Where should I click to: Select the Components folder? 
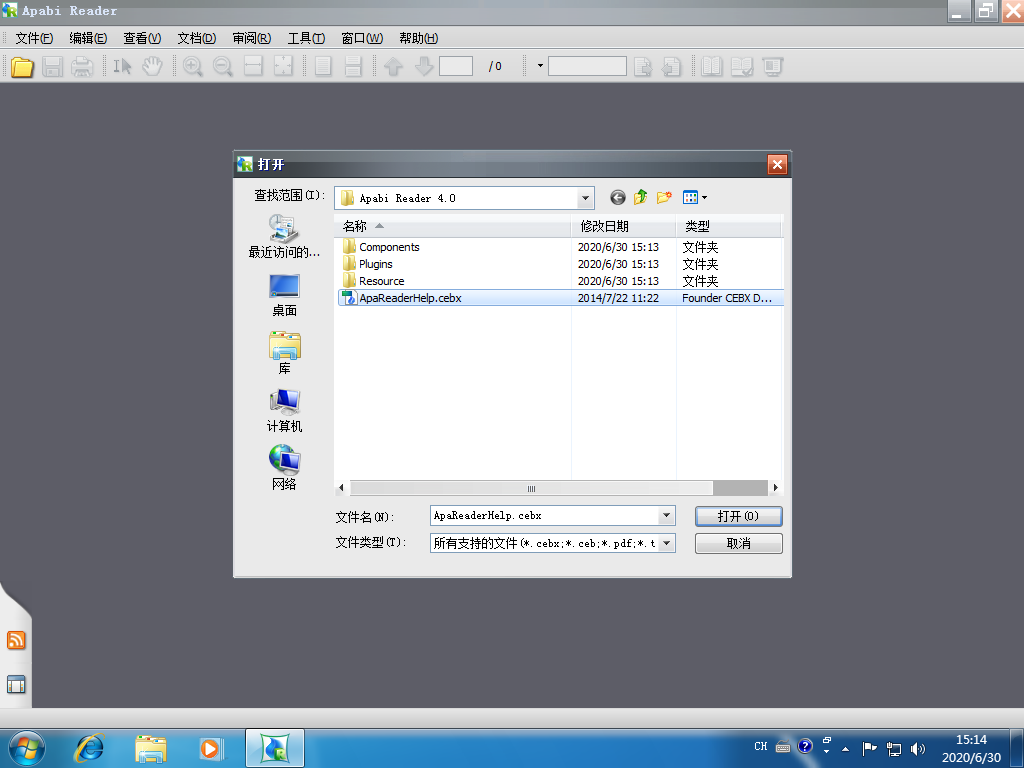(389, 247)
